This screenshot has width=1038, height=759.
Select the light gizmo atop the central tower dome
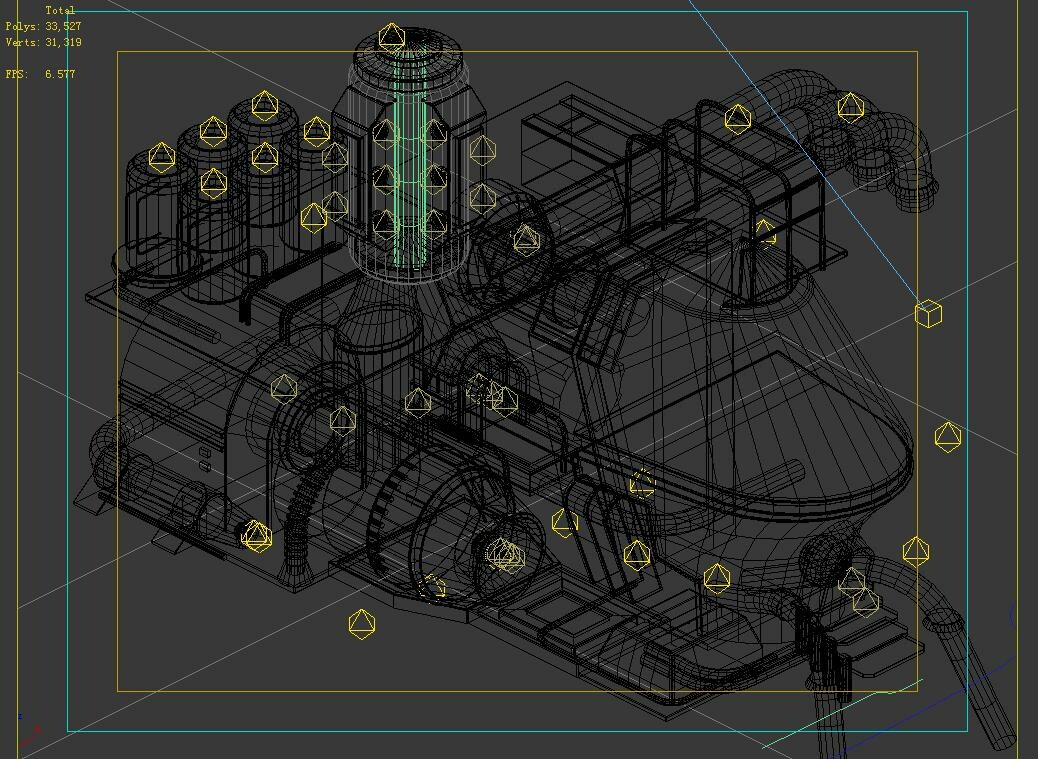tap(392, 38)
